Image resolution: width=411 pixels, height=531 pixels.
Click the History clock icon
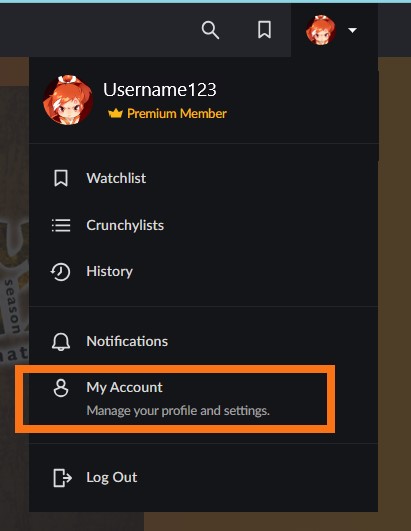click(x=61, y=272)
